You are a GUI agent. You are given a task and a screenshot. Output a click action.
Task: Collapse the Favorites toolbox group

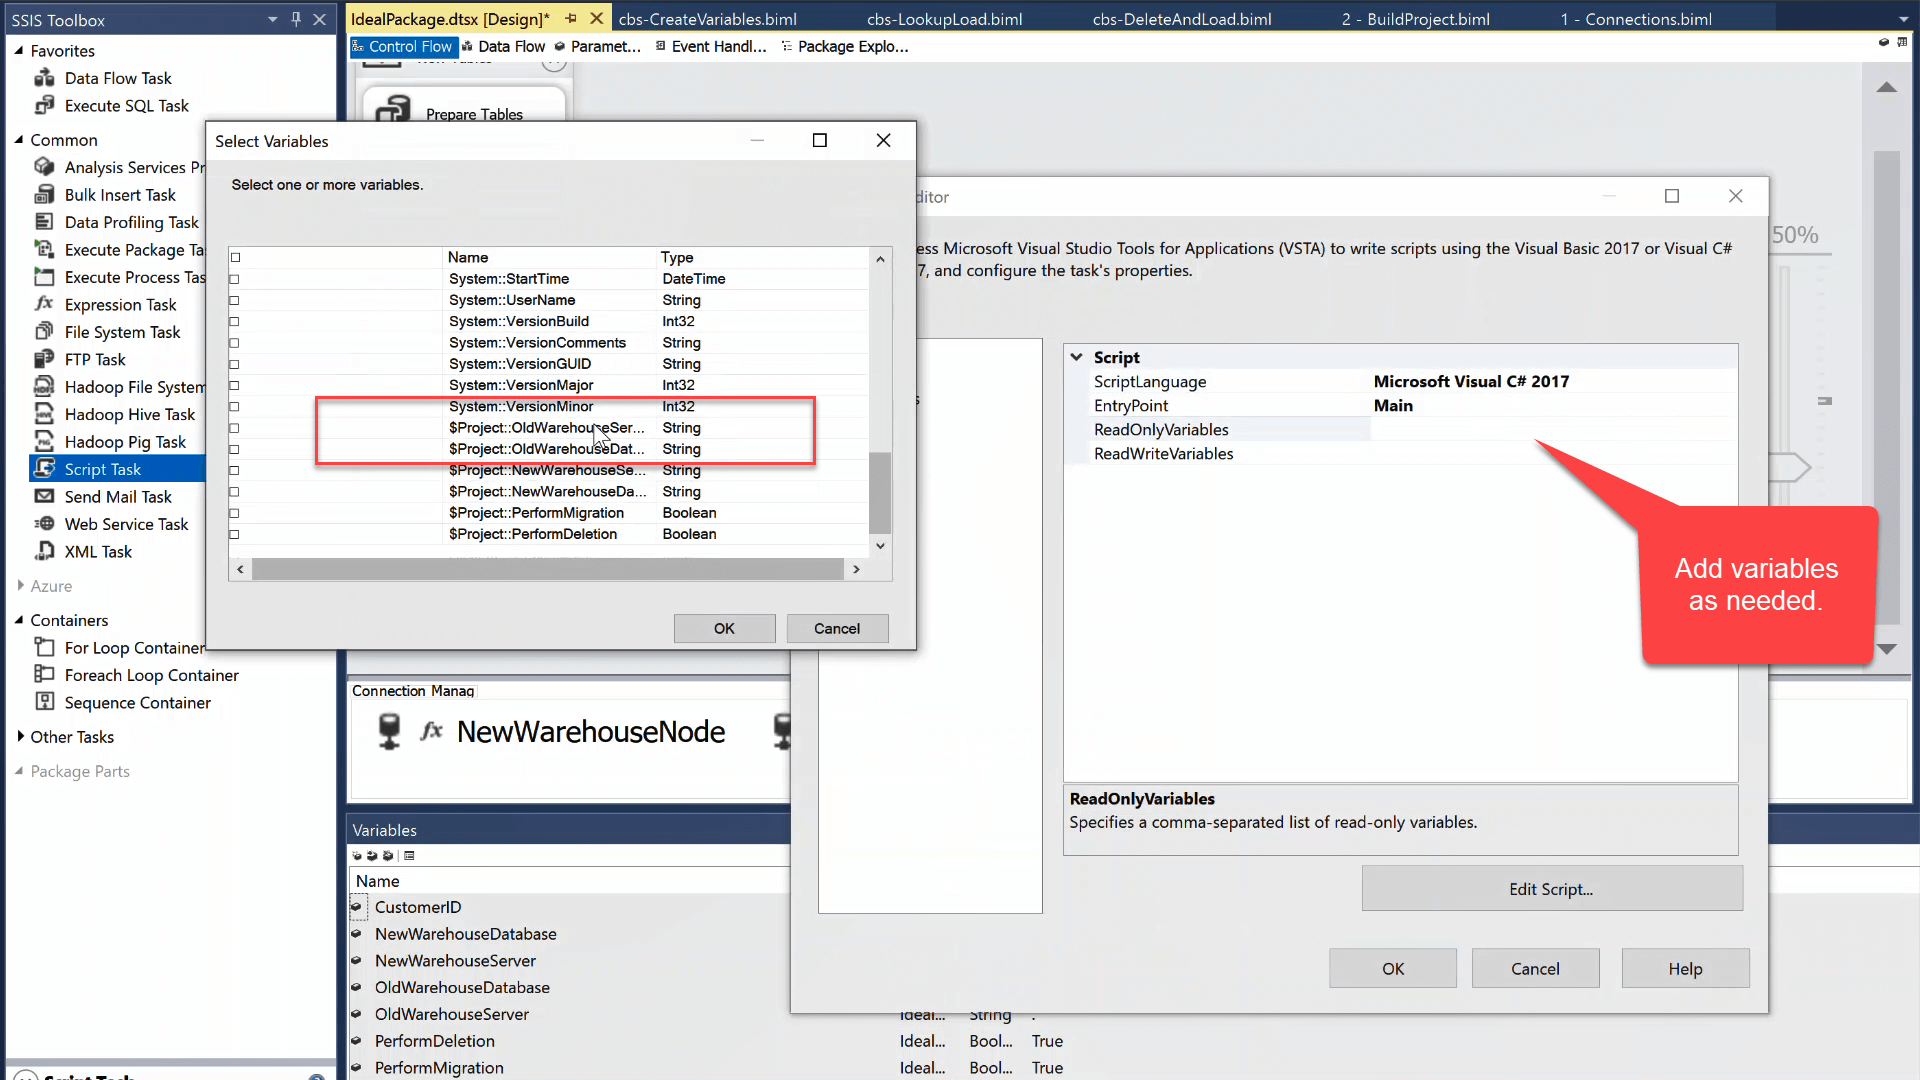tap(19, 50)
